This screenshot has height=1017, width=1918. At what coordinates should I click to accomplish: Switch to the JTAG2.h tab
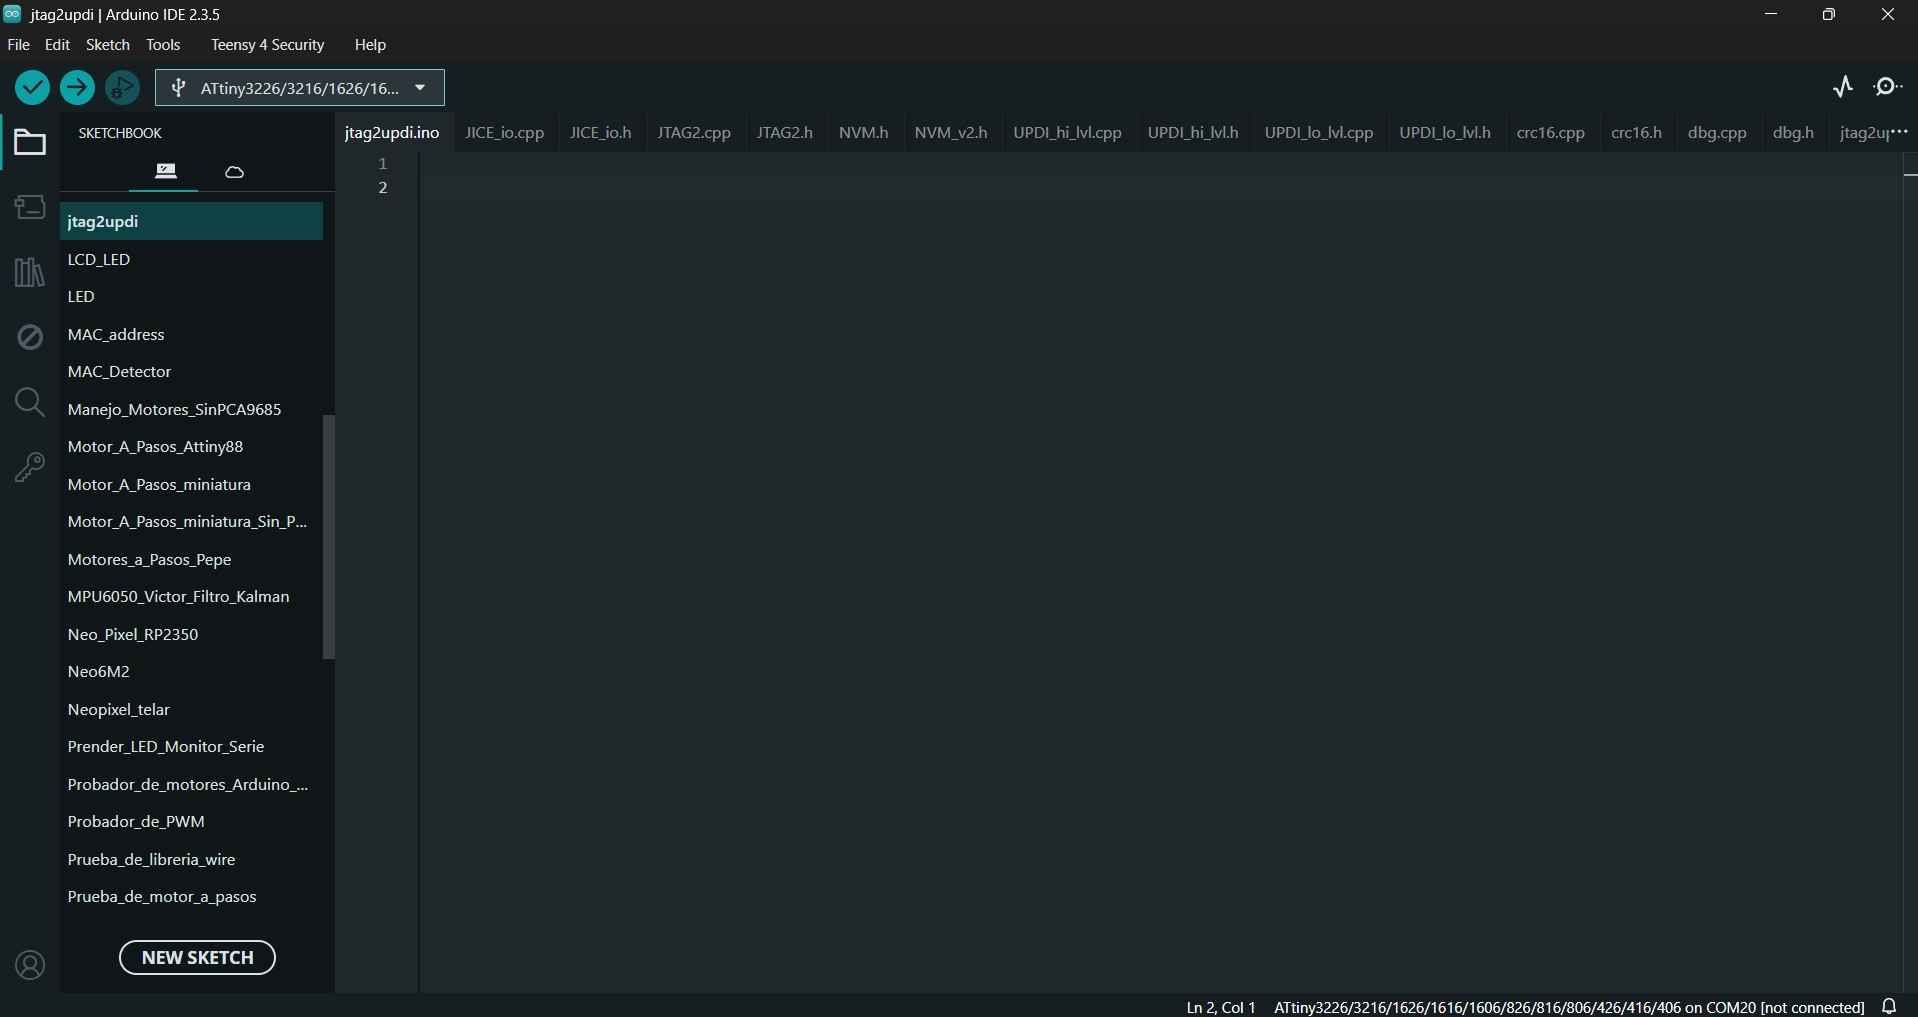785,132
